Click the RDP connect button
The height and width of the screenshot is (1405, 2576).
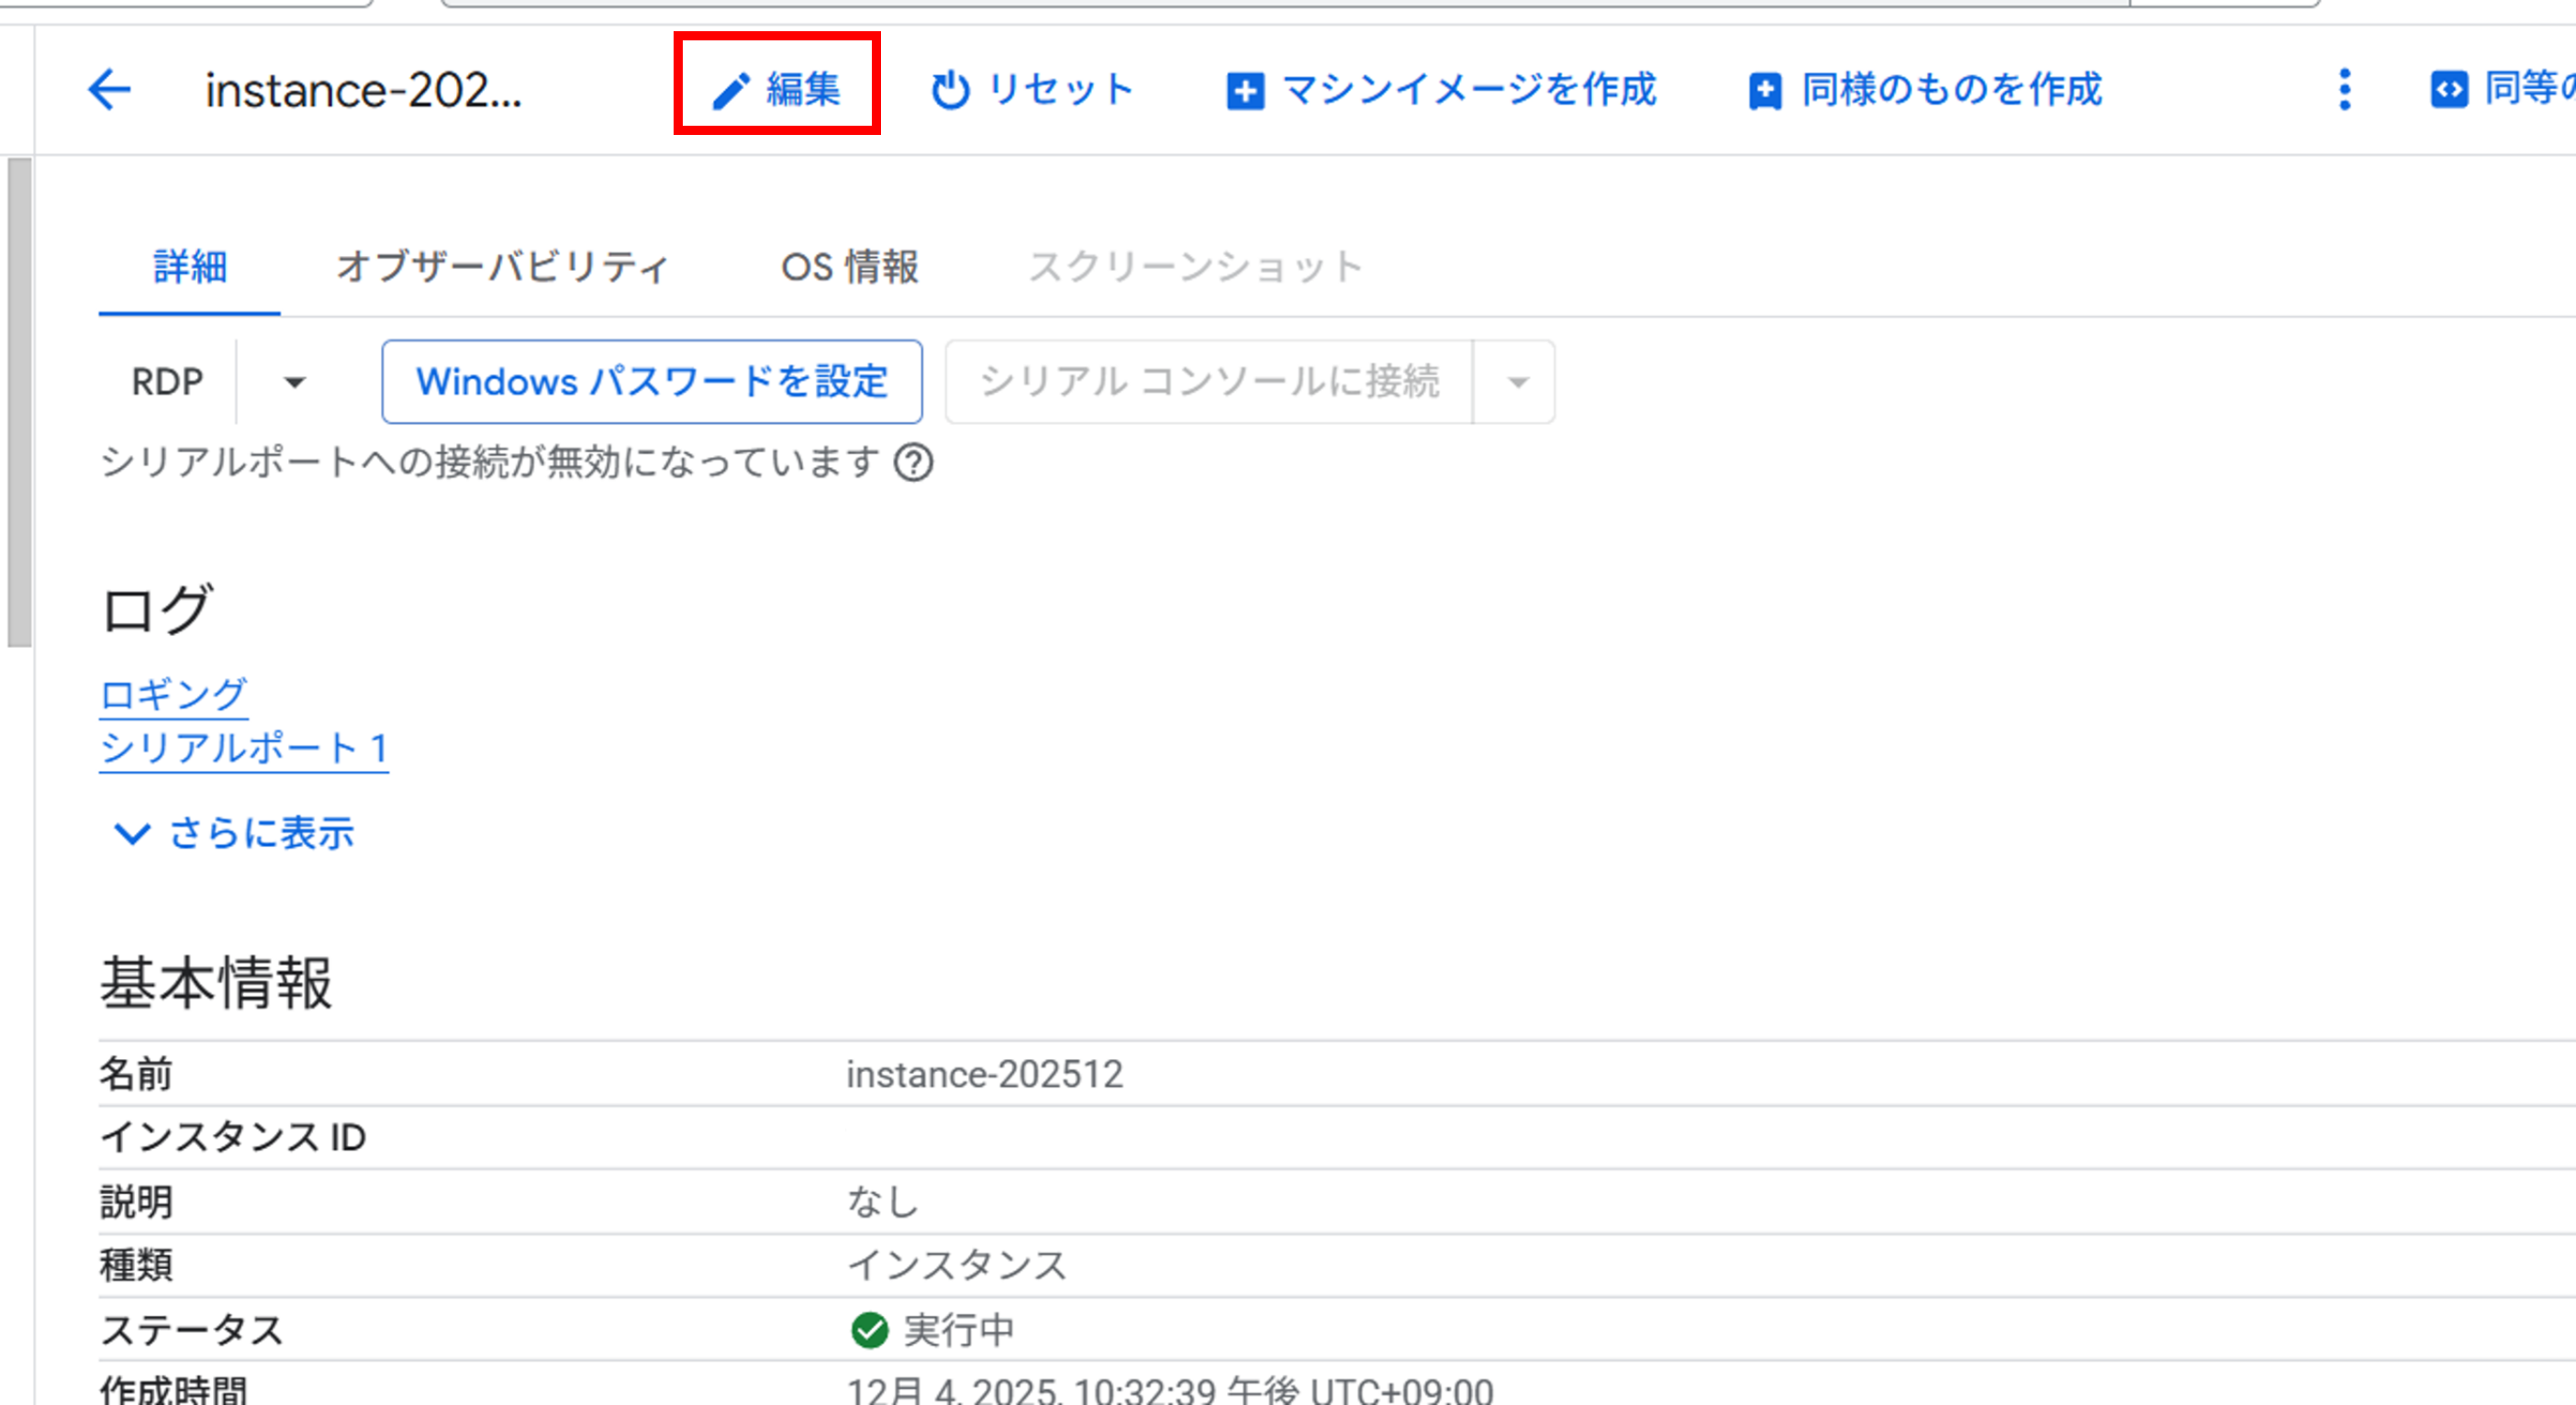pos(167,382)
